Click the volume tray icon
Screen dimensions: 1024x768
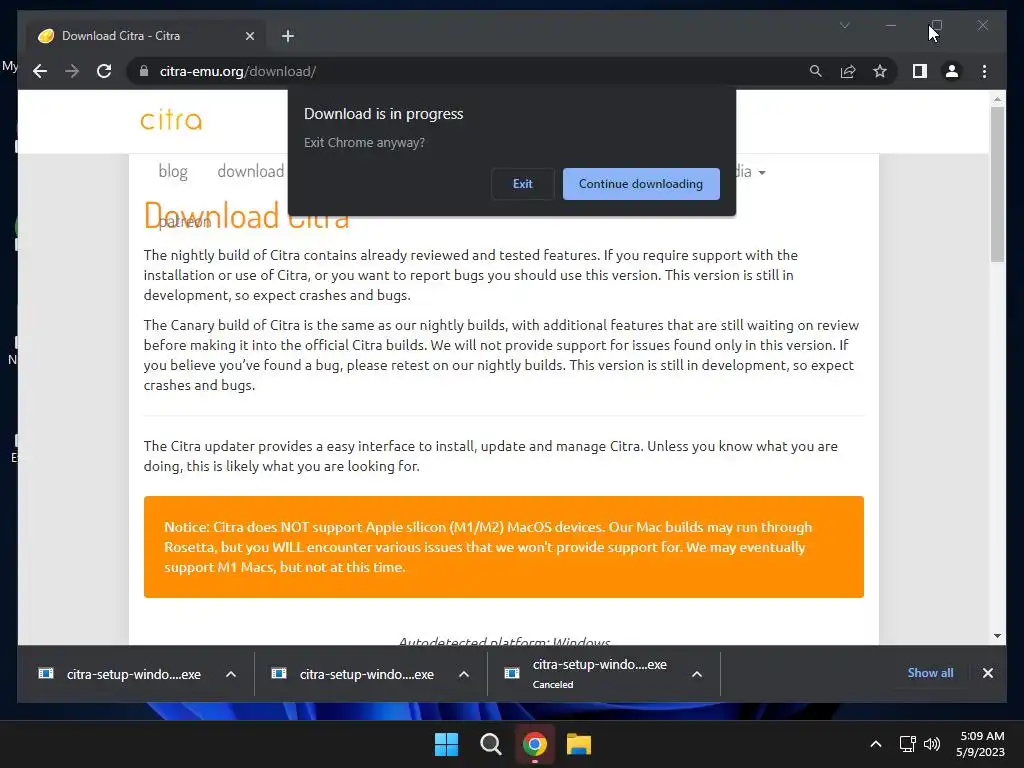click(932, 744)
